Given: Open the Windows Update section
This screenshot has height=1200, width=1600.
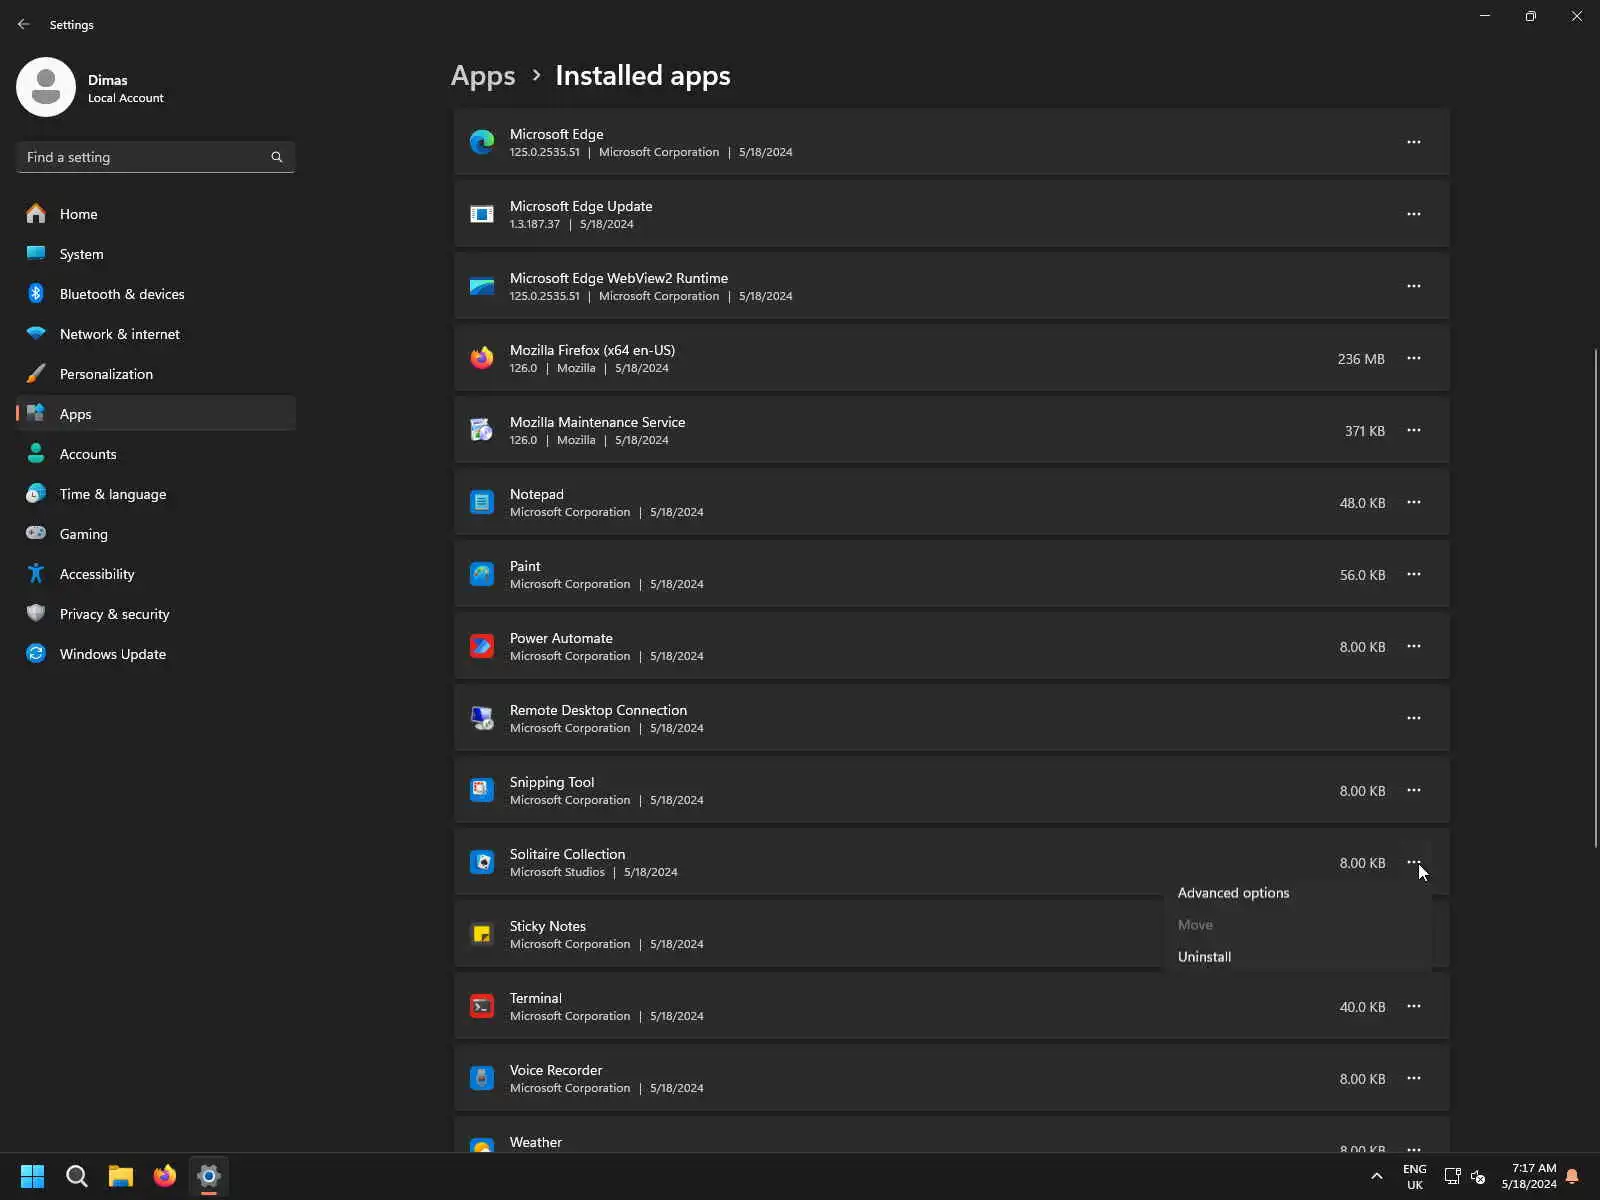Looking at the screenshot, I should [112, 654].
